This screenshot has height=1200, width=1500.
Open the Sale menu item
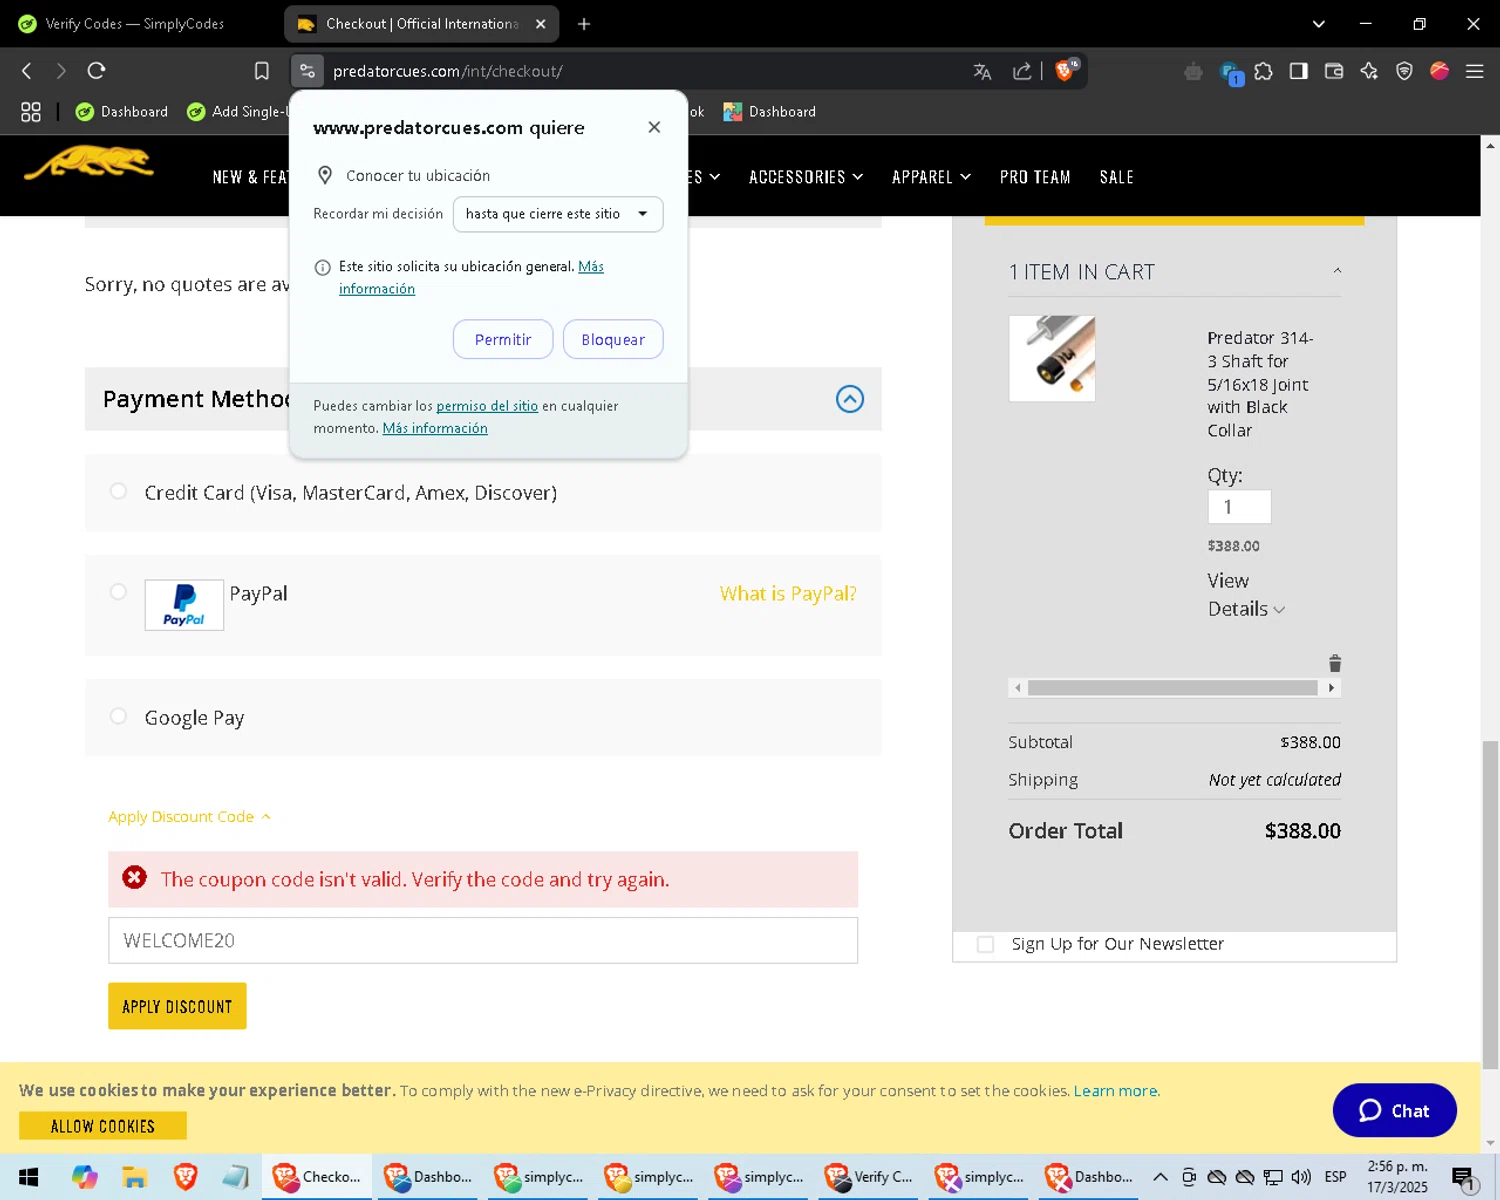[x=1117, y=177]
